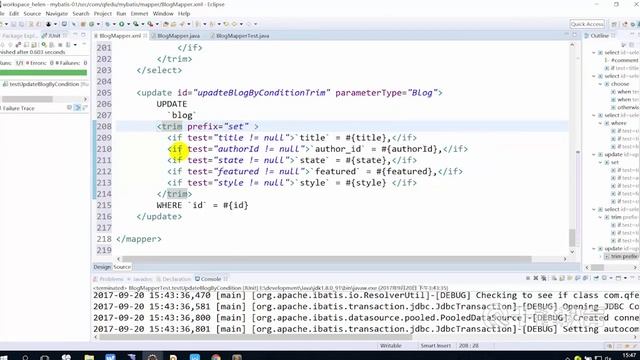Click the editor horizontal scrollbar
This screenshot has height=360, width=640.
tap(327, 259)
